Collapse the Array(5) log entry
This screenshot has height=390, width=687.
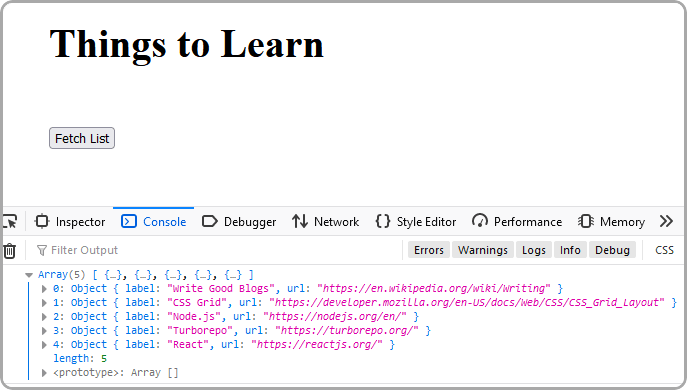click(29, 275)
